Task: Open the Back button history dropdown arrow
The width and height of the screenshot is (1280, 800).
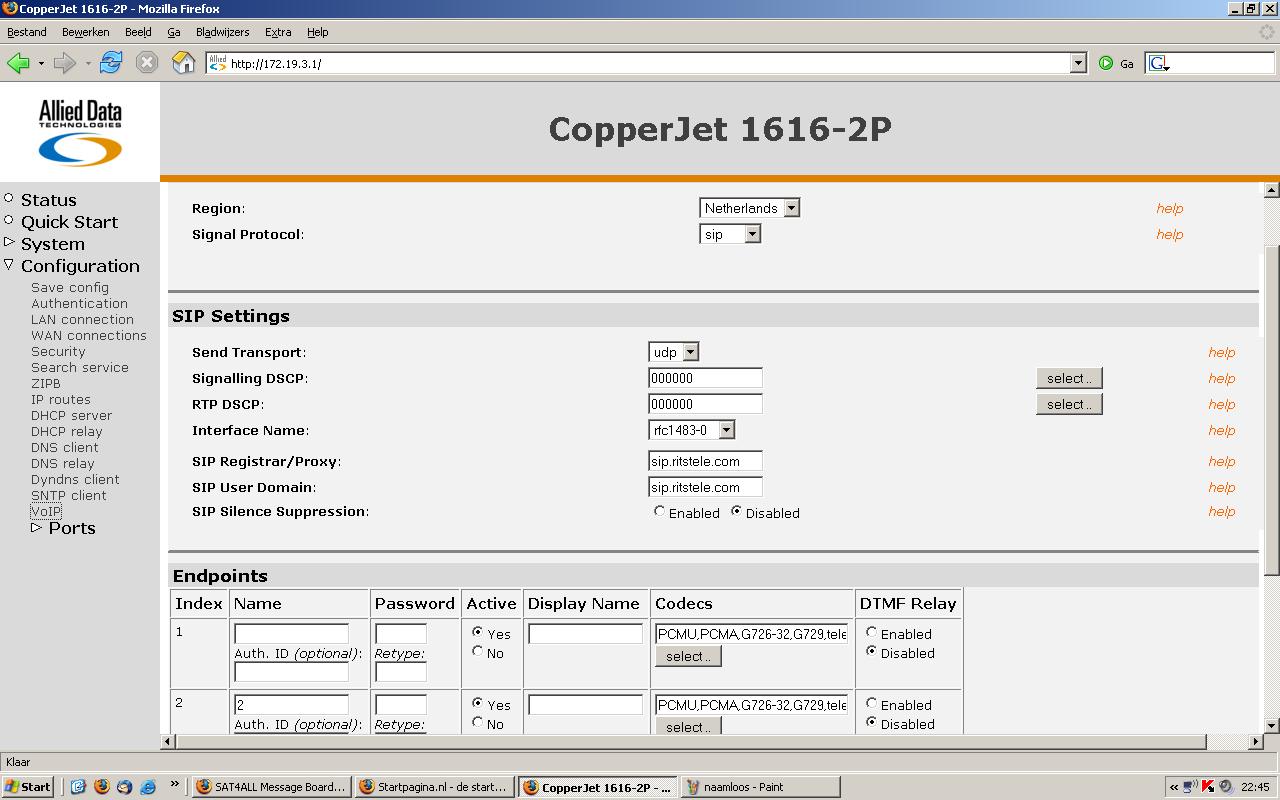Action: [41, 63]
